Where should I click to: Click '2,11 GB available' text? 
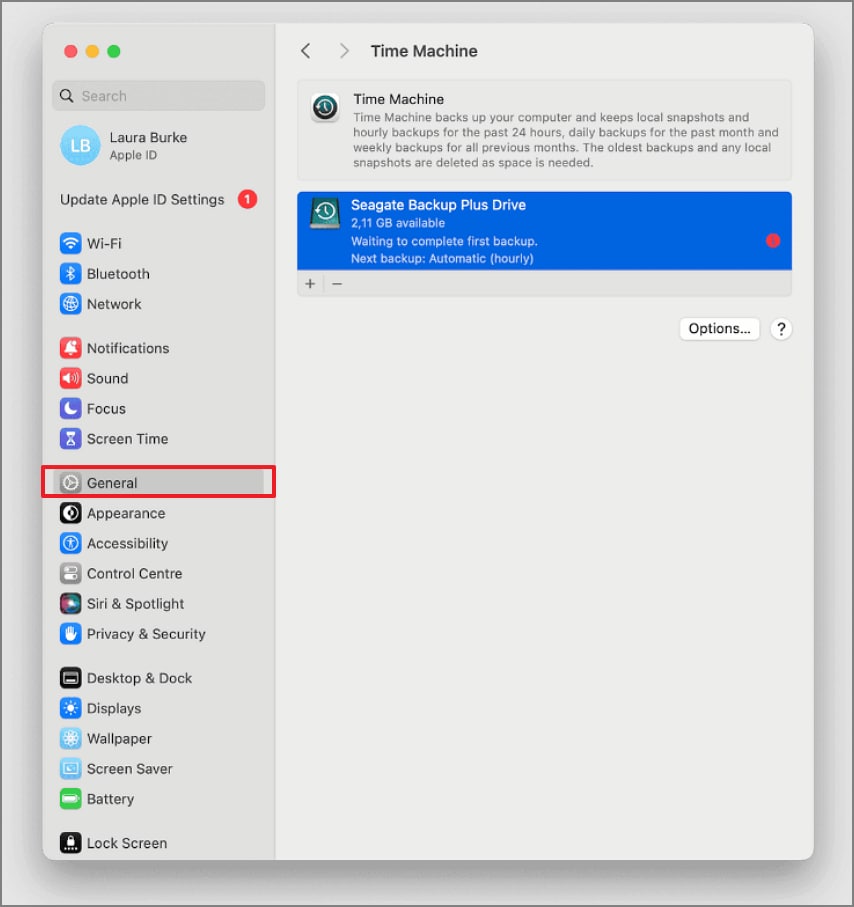pos(398,223)
